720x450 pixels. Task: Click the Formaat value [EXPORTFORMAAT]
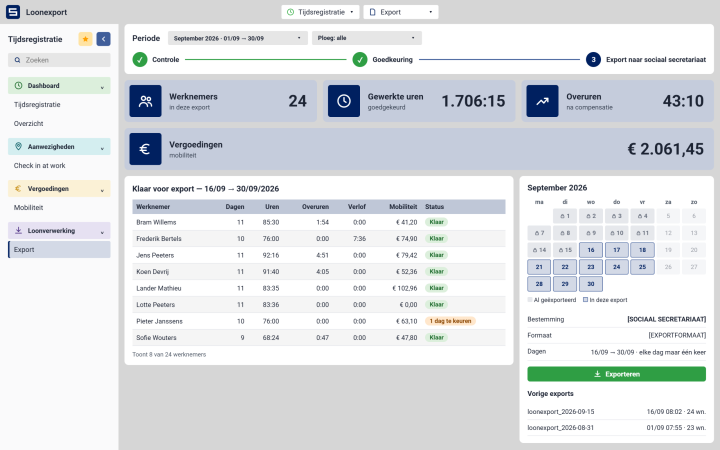[677, 335]
